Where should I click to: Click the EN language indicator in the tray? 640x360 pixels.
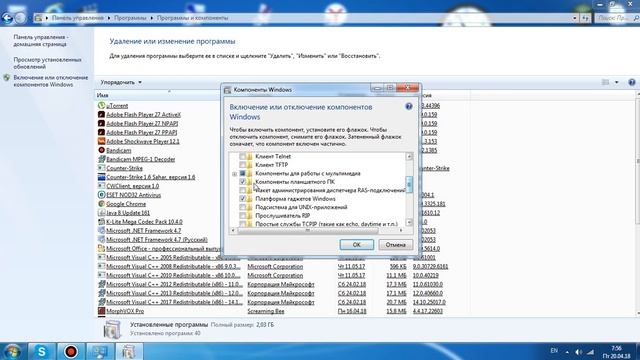tap(554, 351)
